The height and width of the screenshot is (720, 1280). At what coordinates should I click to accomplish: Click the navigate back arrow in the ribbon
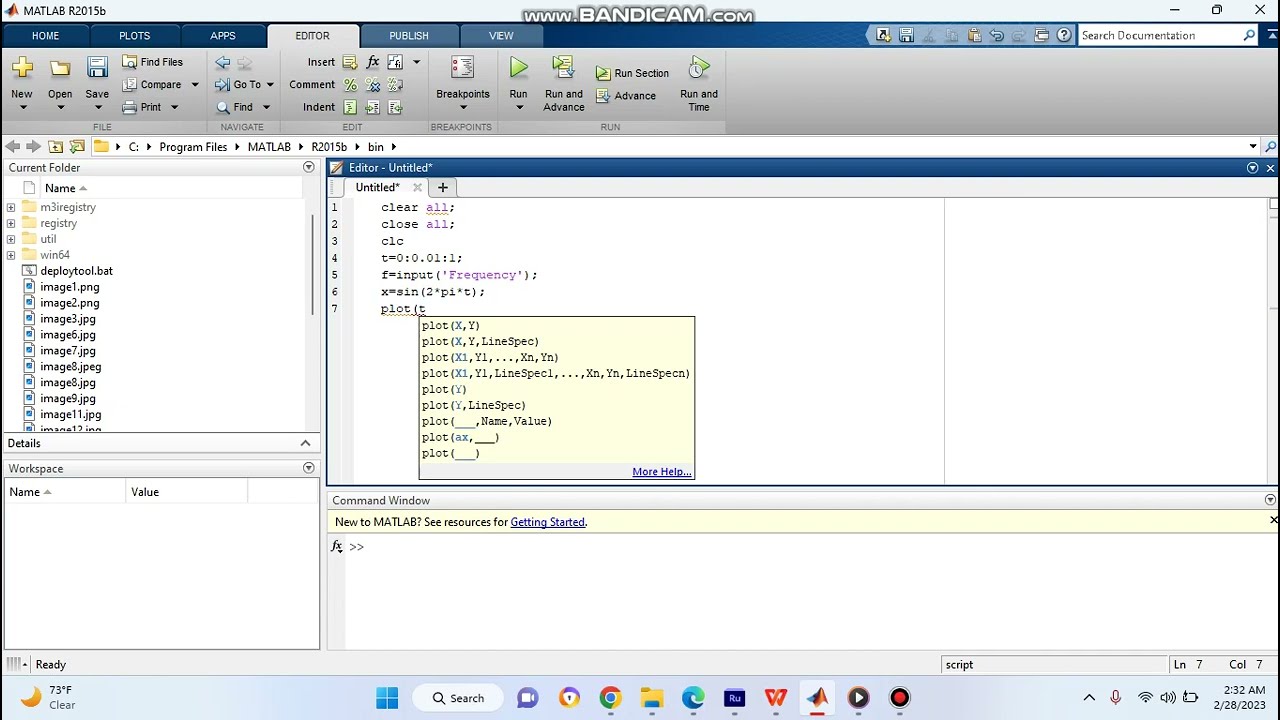(222, 62)
